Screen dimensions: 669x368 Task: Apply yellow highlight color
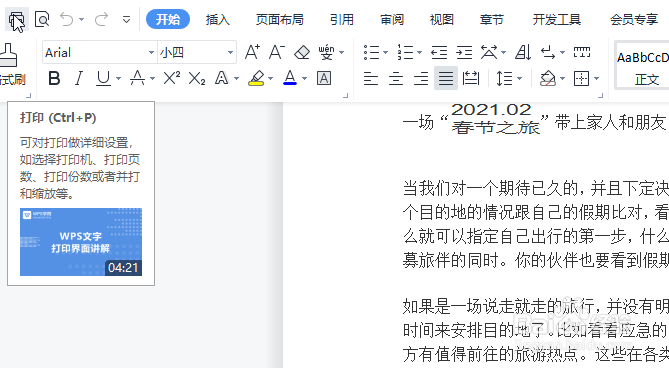pos(256,78)
